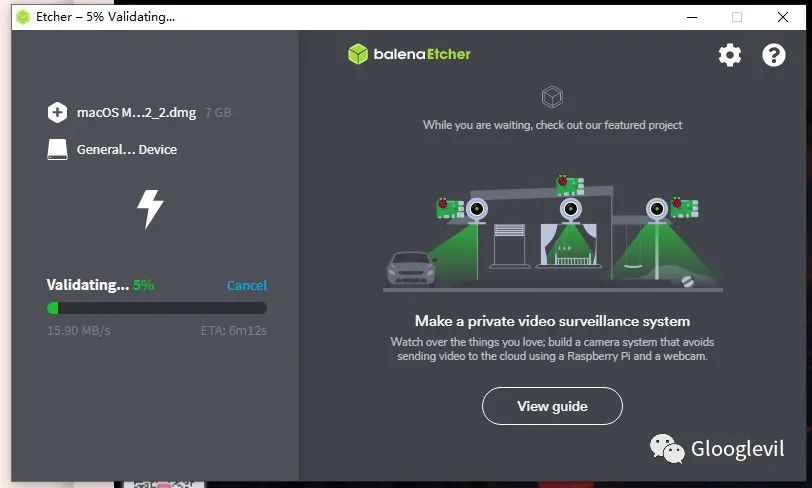This screenshot has height=488, width=812.
Task: Click the 7 GB image size text
Action: [x=218, y=112]
